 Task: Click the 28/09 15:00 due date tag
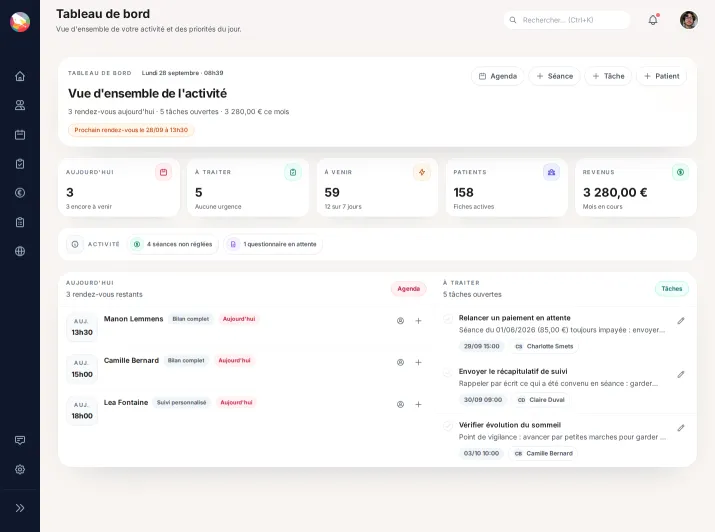(482, 346)
